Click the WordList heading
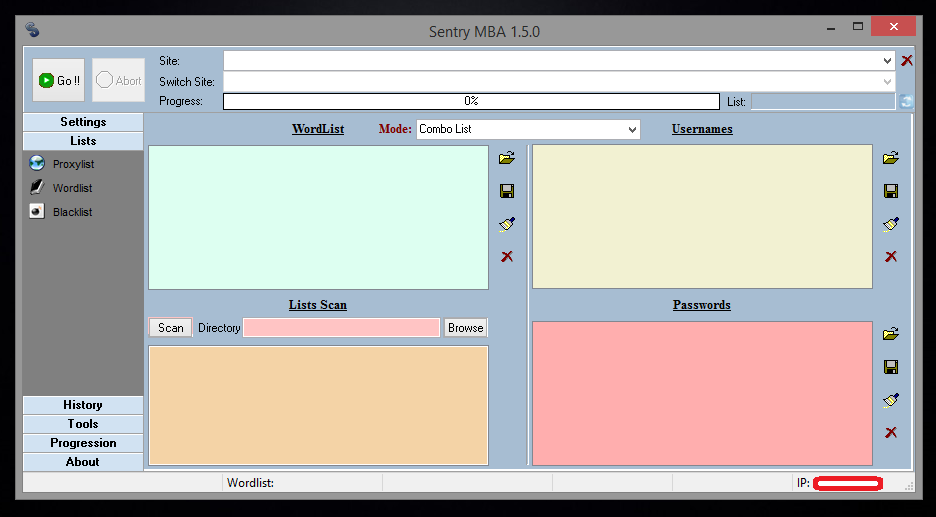The height and width of the screenshot is (517, 936). [318, 129]
